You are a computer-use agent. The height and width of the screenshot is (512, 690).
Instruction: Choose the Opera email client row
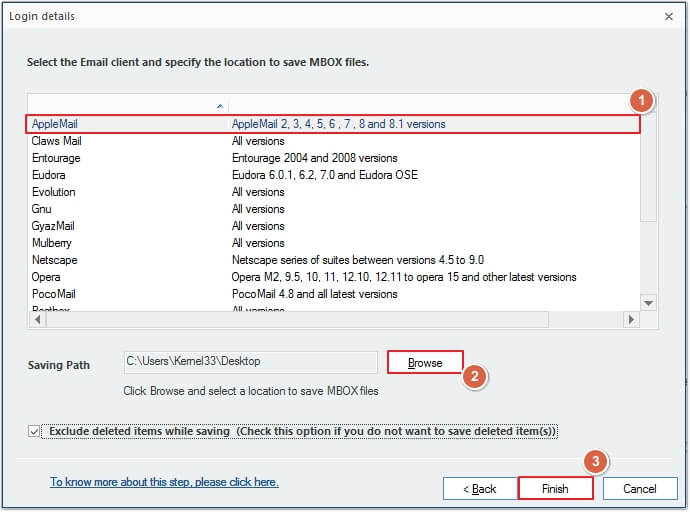coord(333,277)
